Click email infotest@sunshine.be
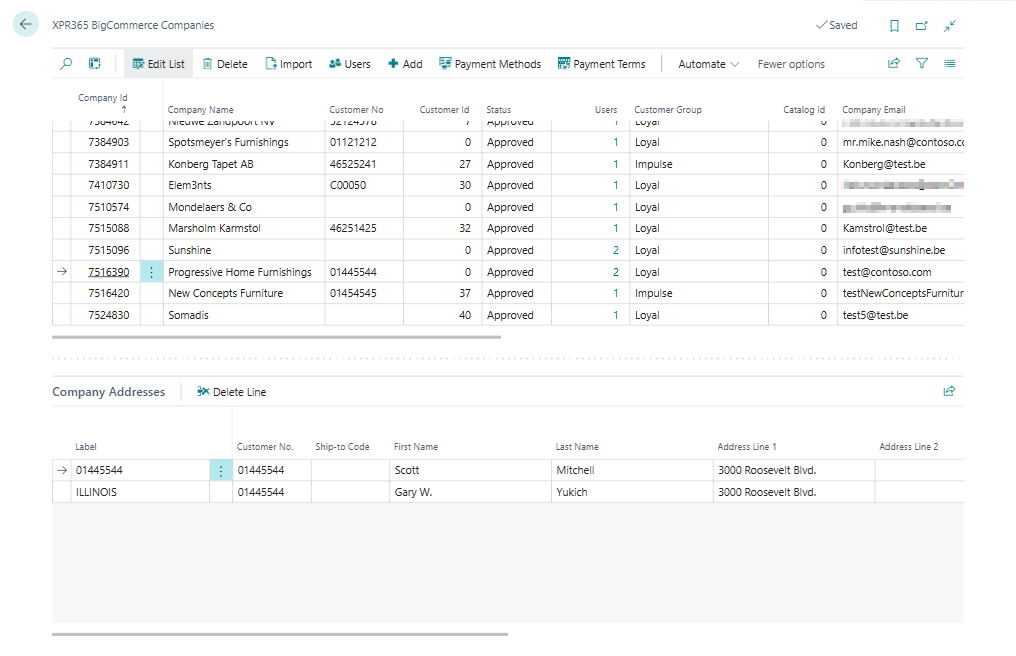This screenshot has height=656, width=1016. click(894, 250)
